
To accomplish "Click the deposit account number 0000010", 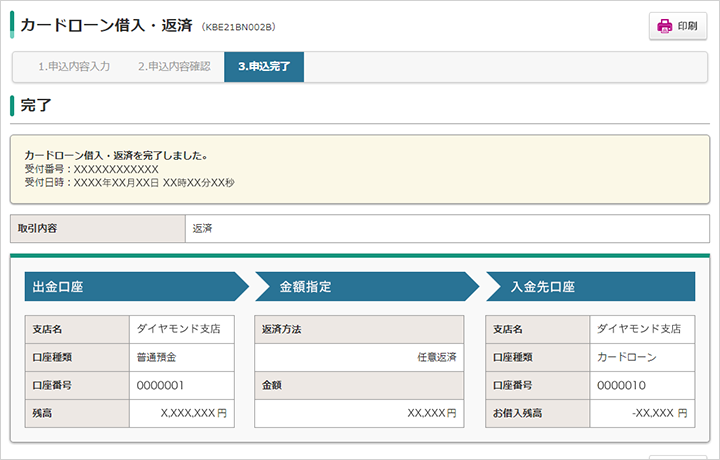I will pyautogui.click(x=621, y=386).
